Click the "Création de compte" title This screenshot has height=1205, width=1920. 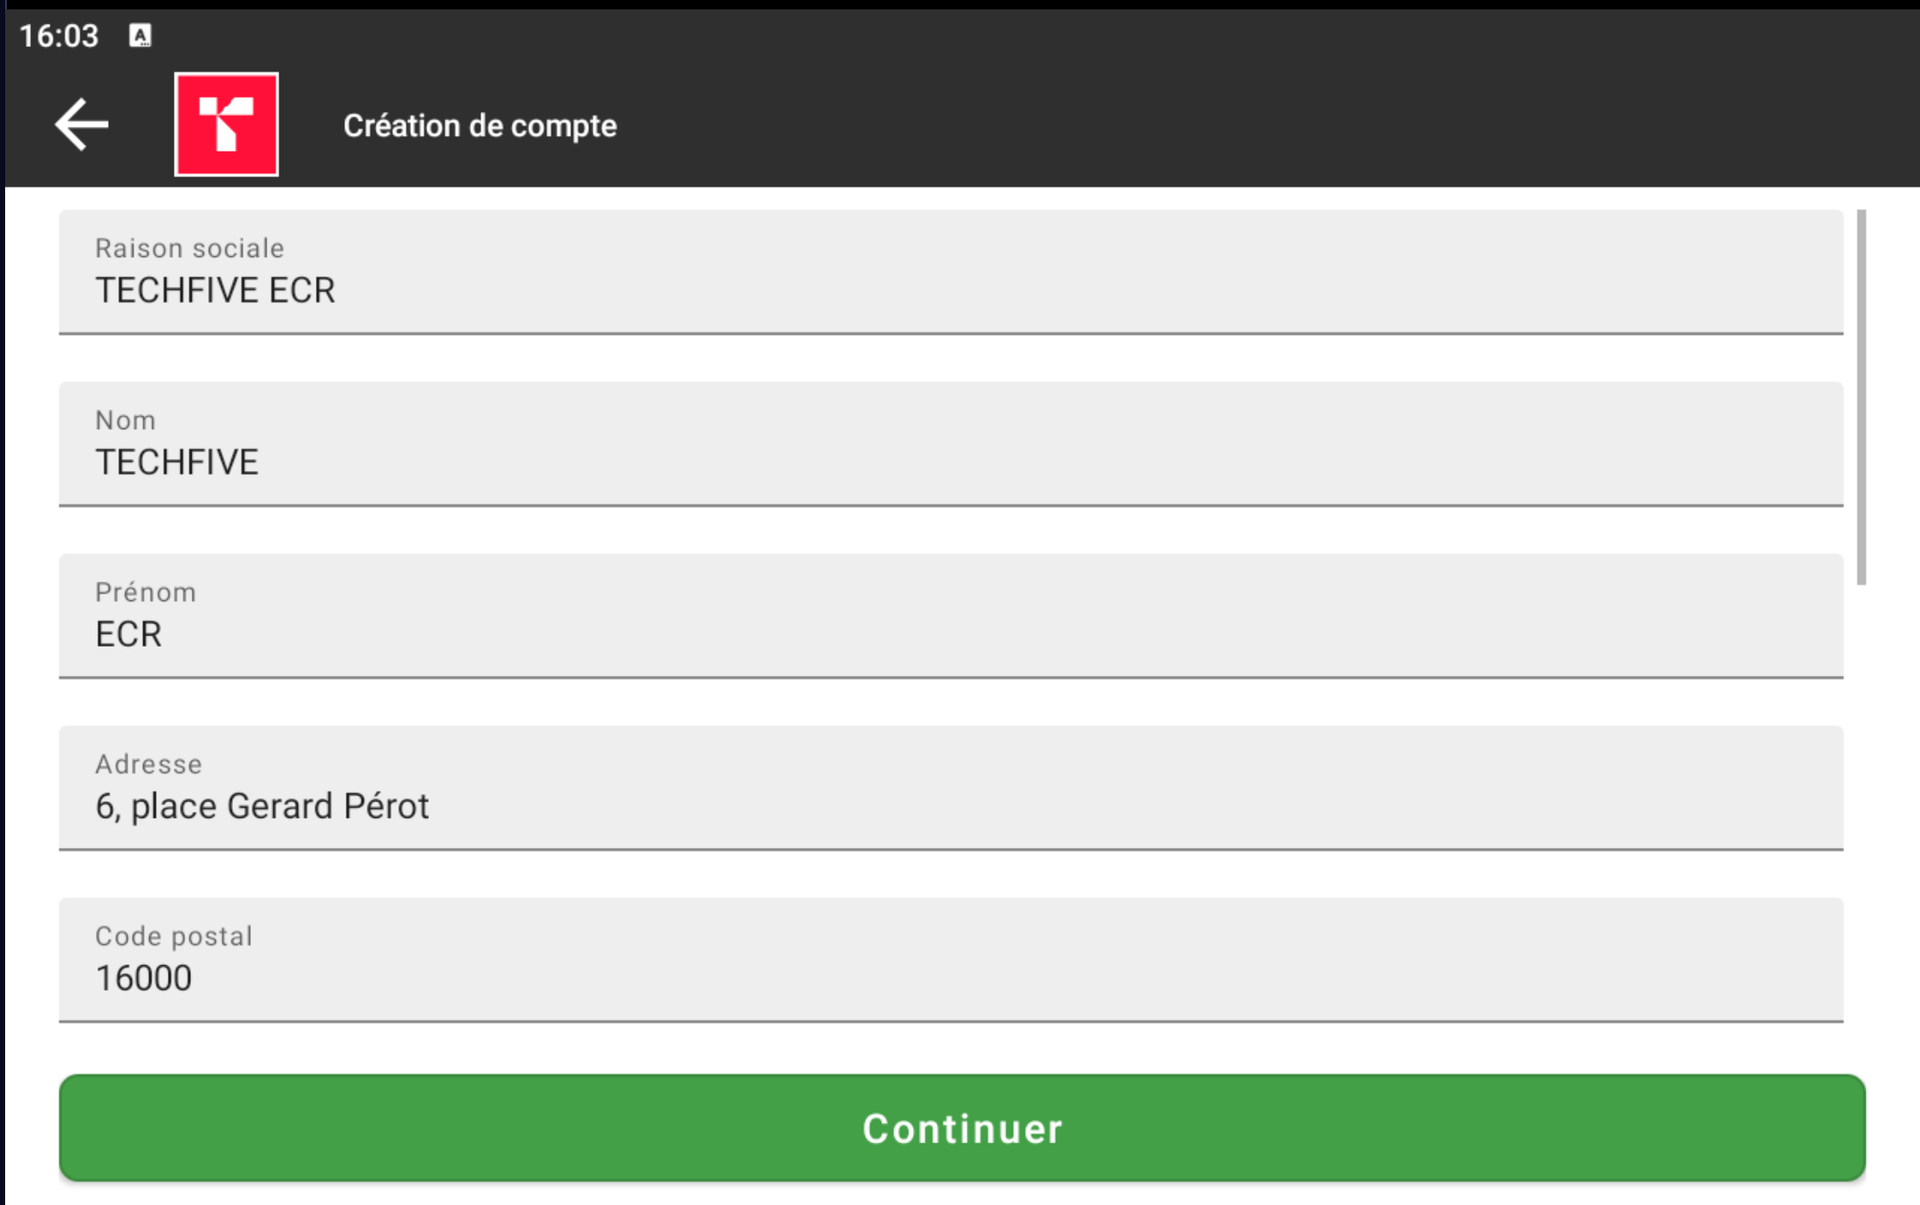tap(480, 126)
